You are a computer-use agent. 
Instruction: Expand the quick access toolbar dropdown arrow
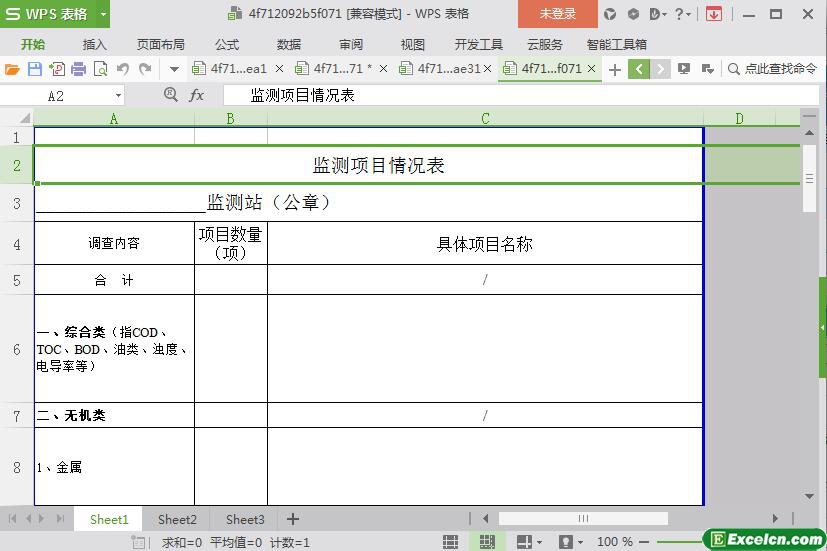pyautogui.click(x=174, y=69)
